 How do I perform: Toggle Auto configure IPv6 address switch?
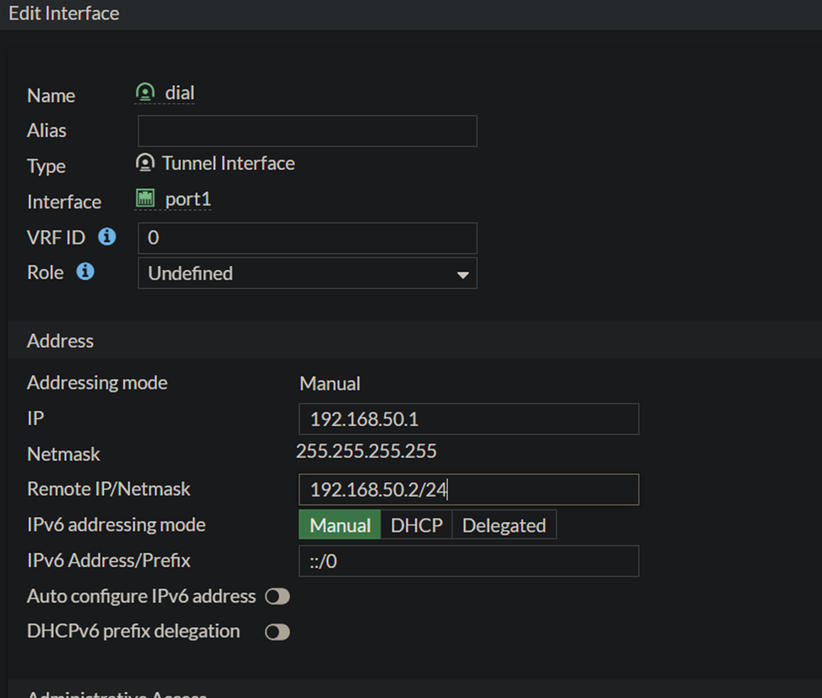[277, 597]
